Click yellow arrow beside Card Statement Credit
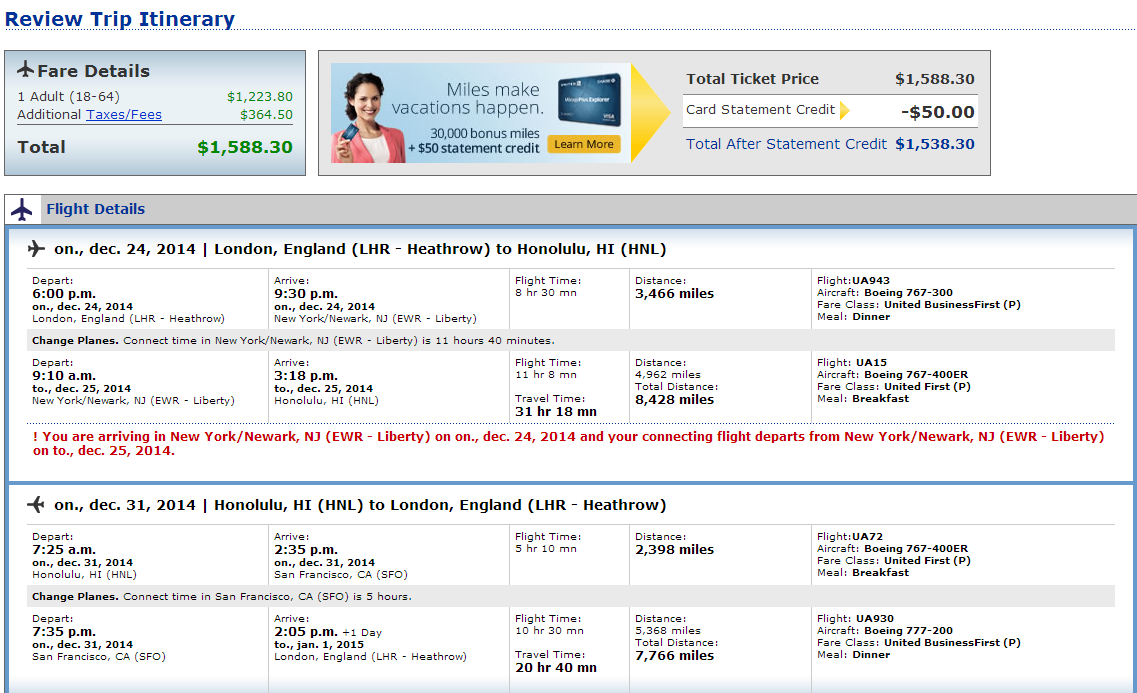Viewport: 1137px width, 693px height. pos(844,110)
